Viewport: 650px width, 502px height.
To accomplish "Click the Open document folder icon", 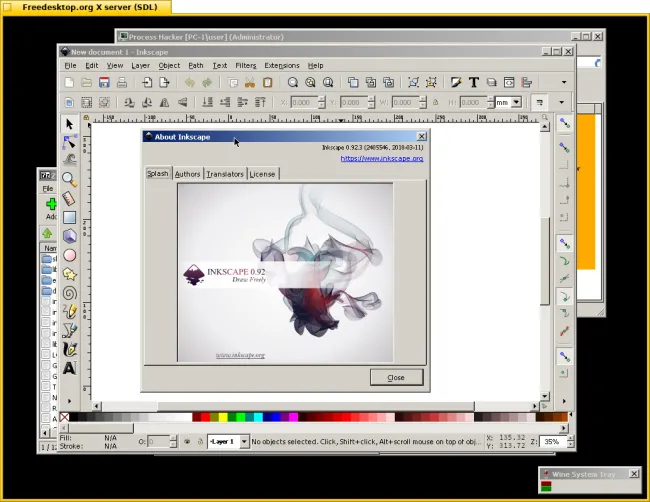I will coord(86,82).
